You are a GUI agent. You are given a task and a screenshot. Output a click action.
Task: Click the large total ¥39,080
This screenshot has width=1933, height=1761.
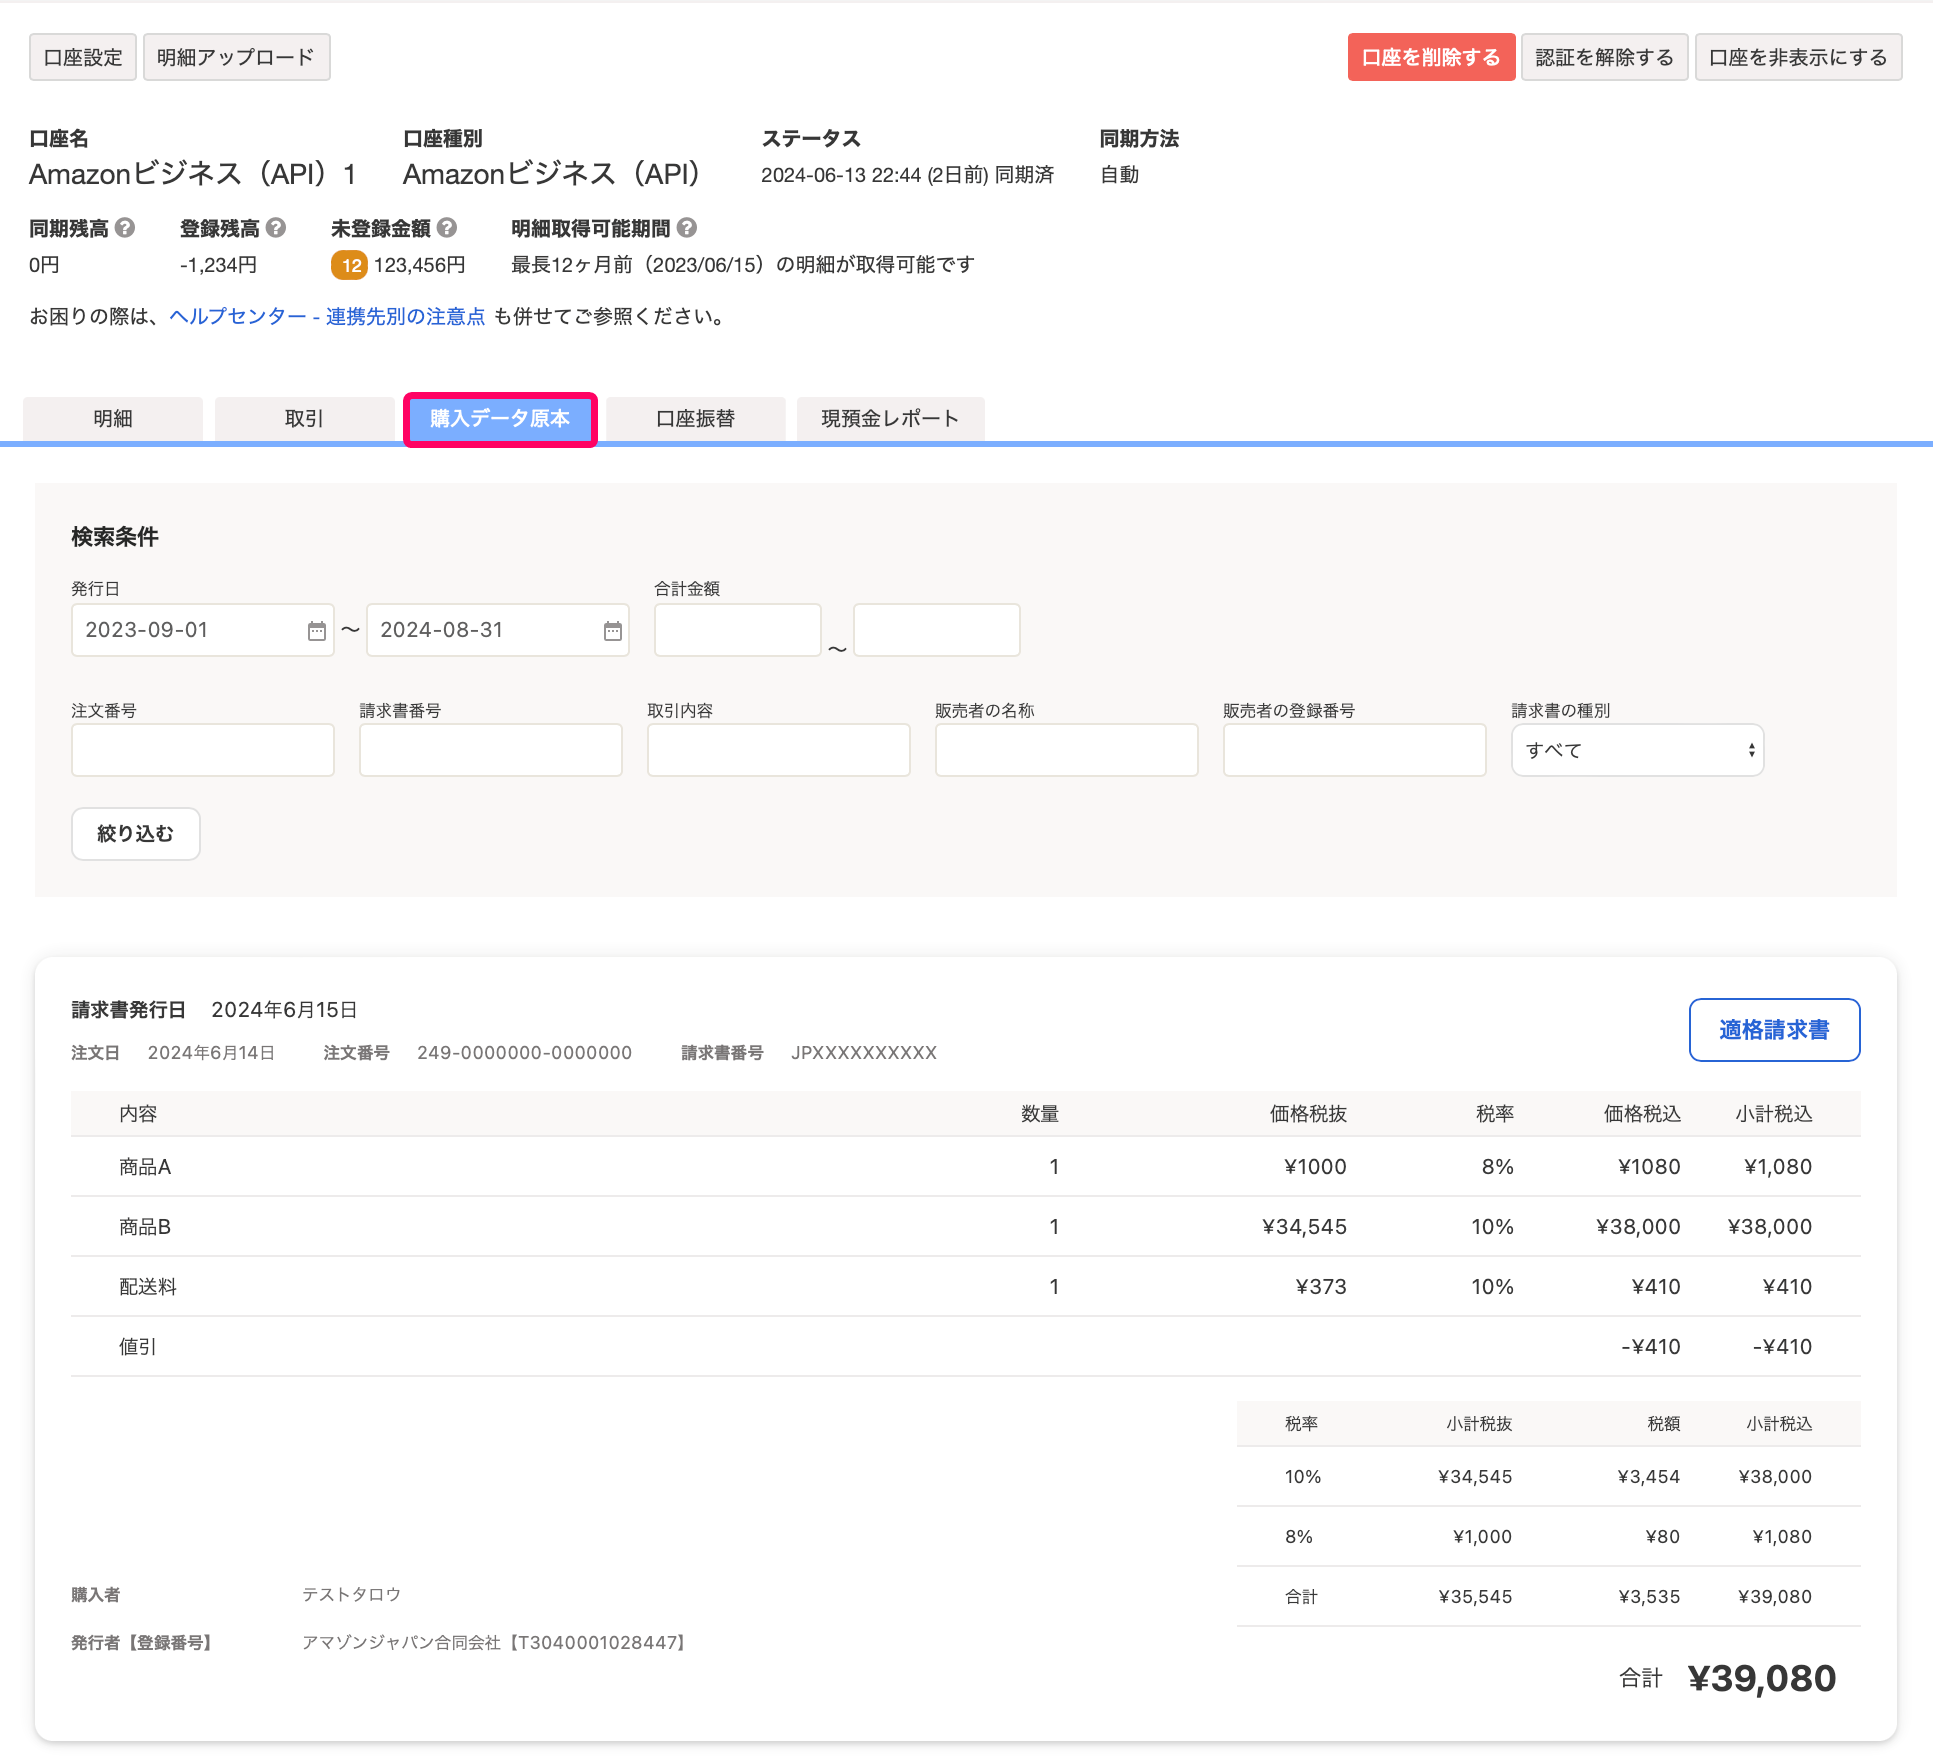pos(1762,1678)
